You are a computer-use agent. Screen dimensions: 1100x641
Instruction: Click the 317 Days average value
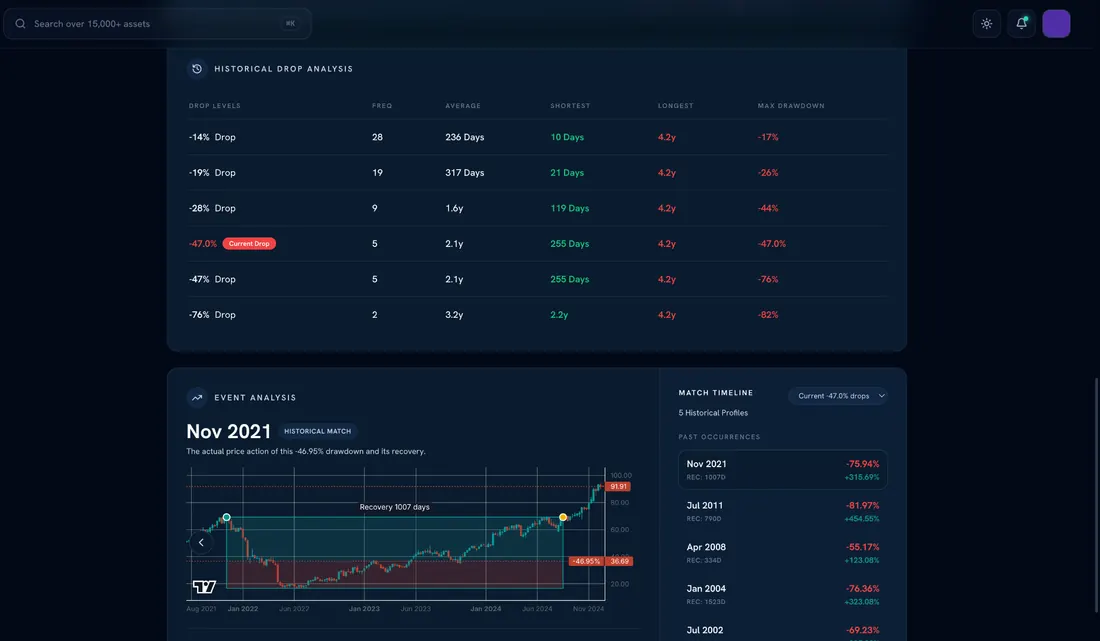pyautogui.click(x=464, y=173)
